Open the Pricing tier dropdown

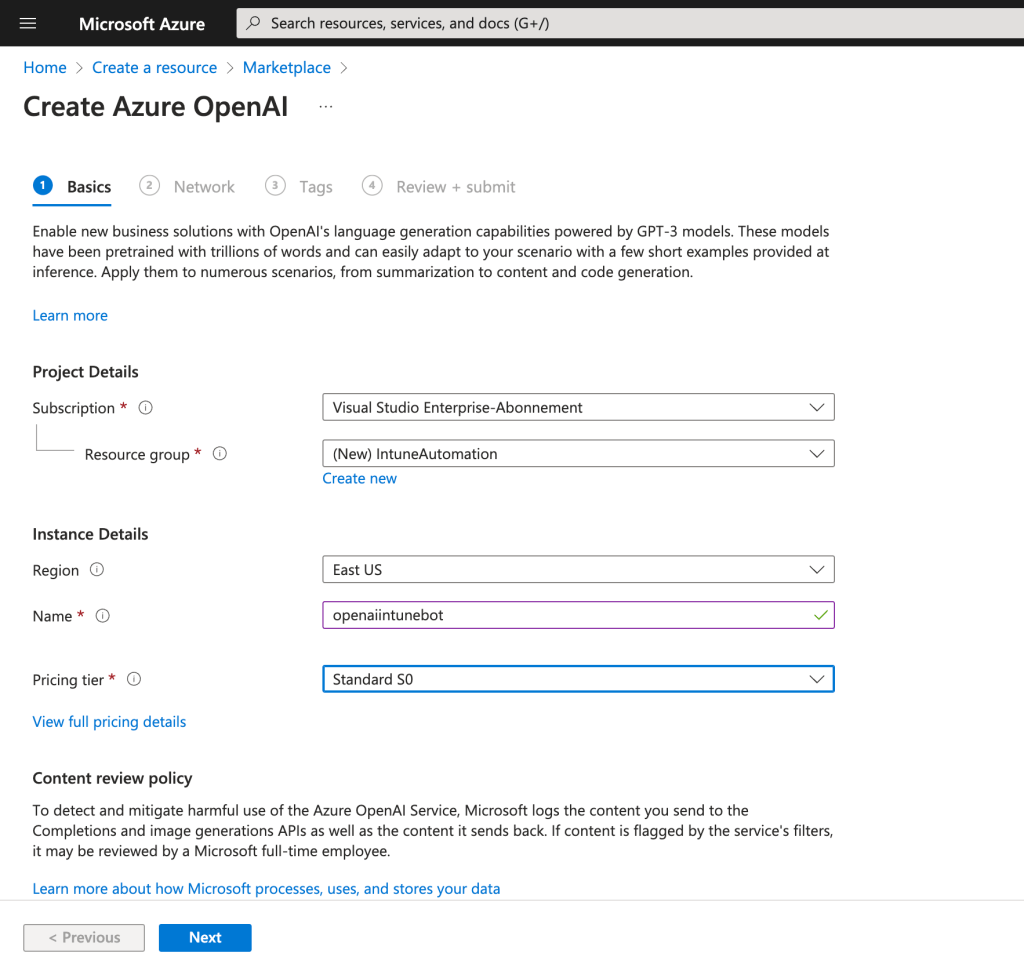pyautogui.click(x=578, y=680)
